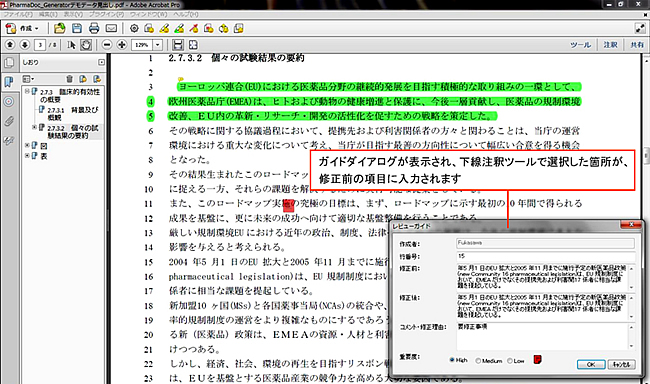Open the 編集(E) menu
650x384 pixels.
pyautogui.click(x=48, y=14)
